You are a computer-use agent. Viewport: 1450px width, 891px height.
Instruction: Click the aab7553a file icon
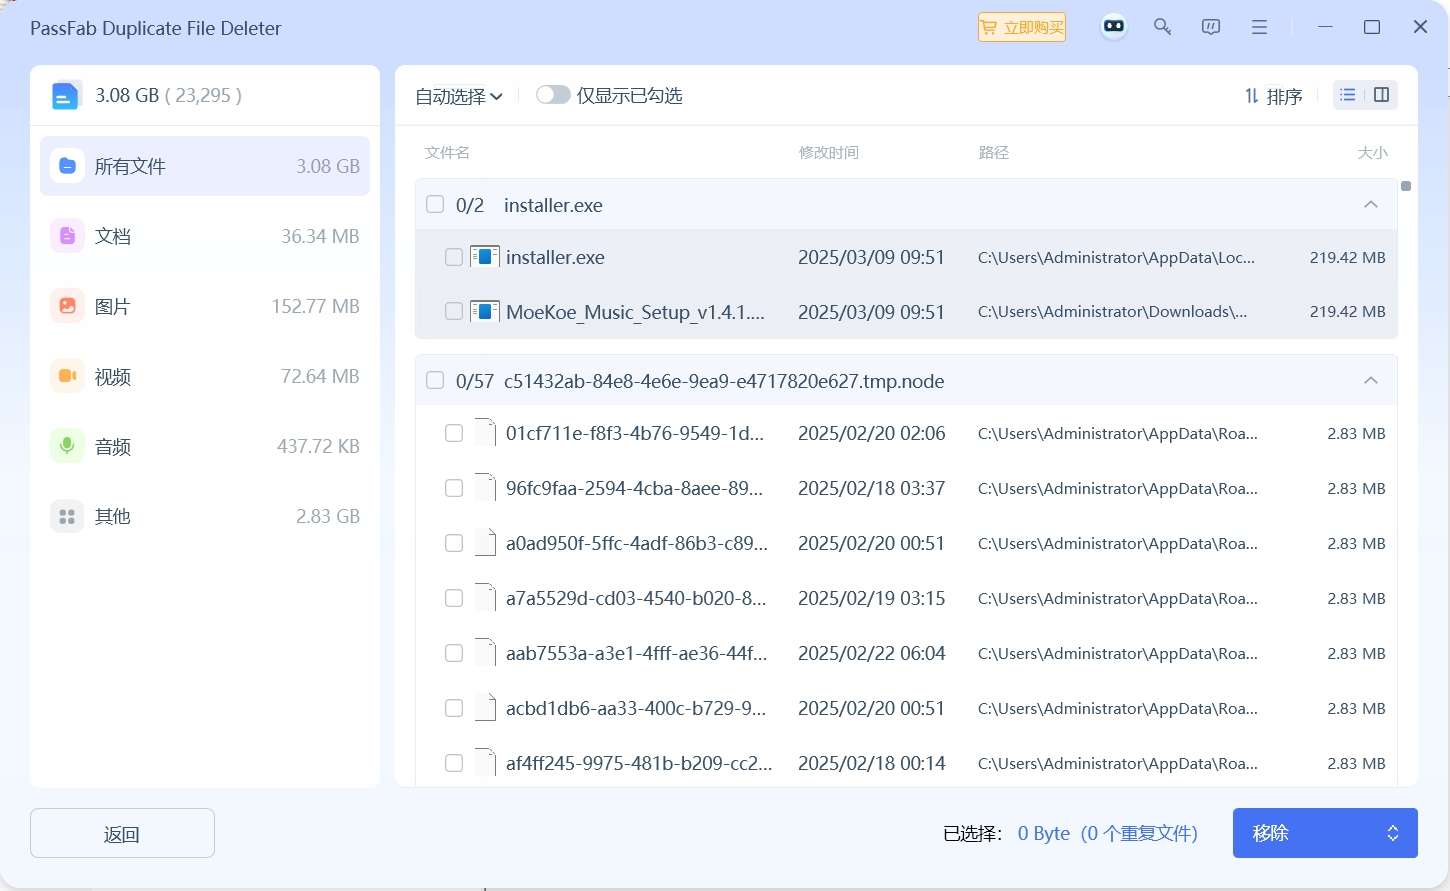485,653
